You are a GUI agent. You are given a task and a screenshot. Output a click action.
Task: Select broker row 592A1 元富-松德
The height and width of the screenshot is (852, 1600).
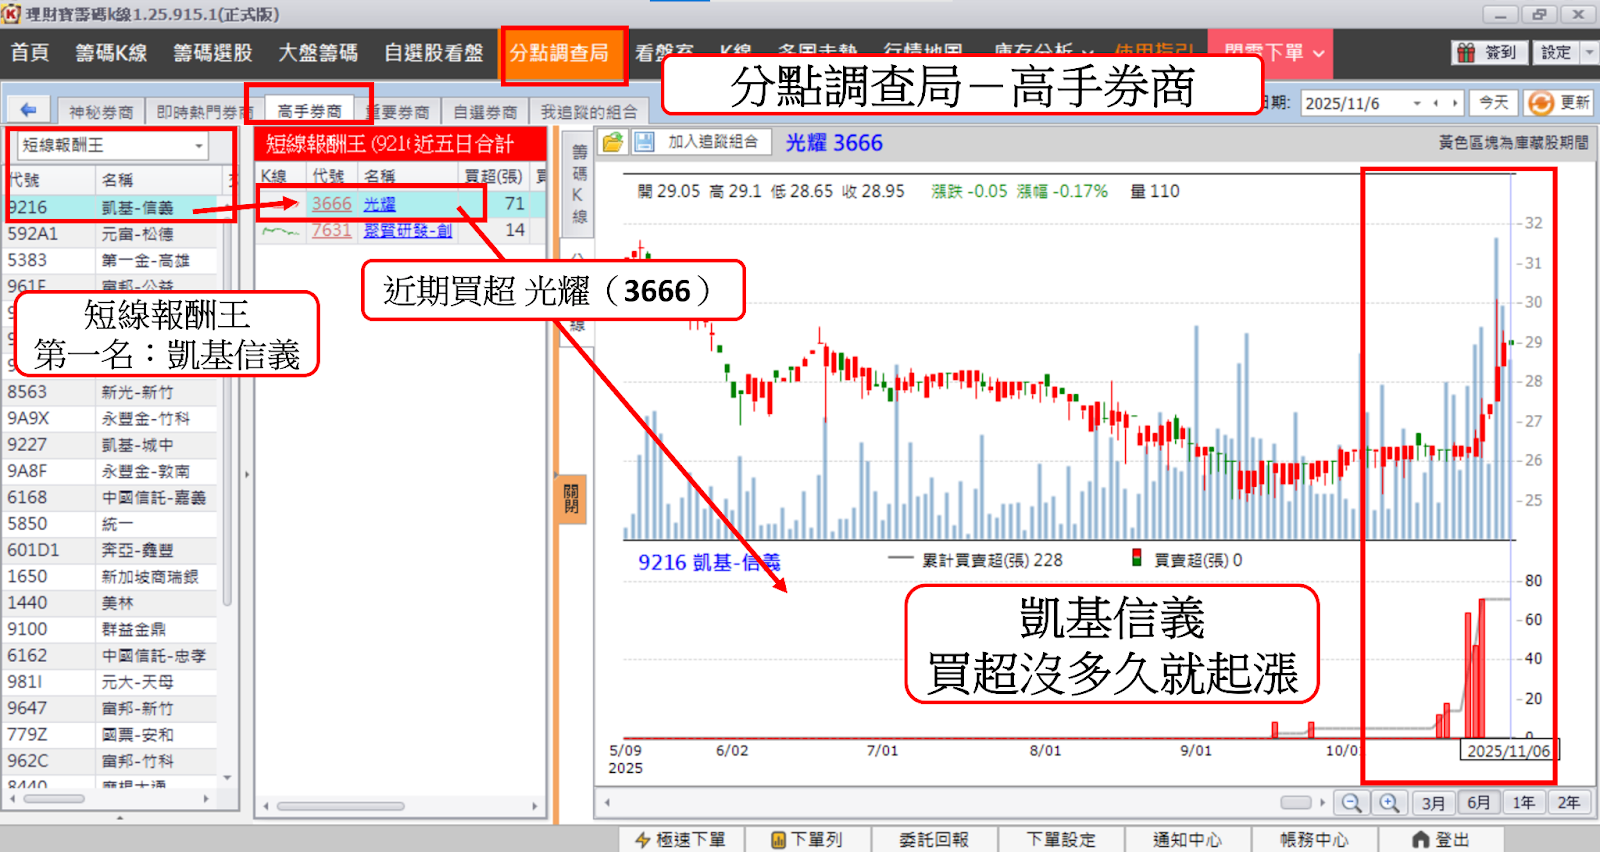point(111,233)
